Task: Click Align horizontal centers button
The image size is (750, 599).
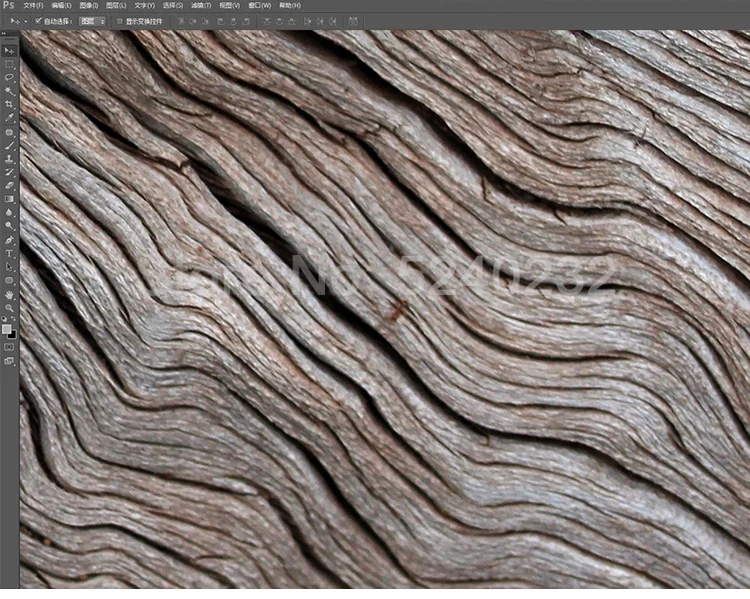Action: pyautogui.click(x=233, y=22)
